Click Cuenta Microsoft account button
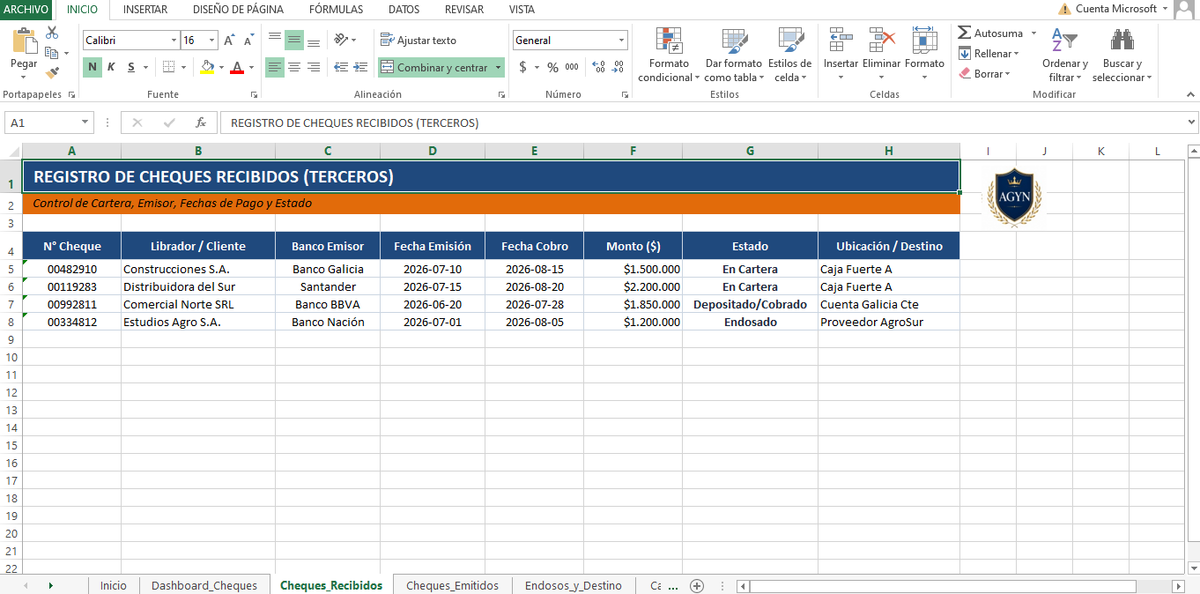 tap(1116, 9)
